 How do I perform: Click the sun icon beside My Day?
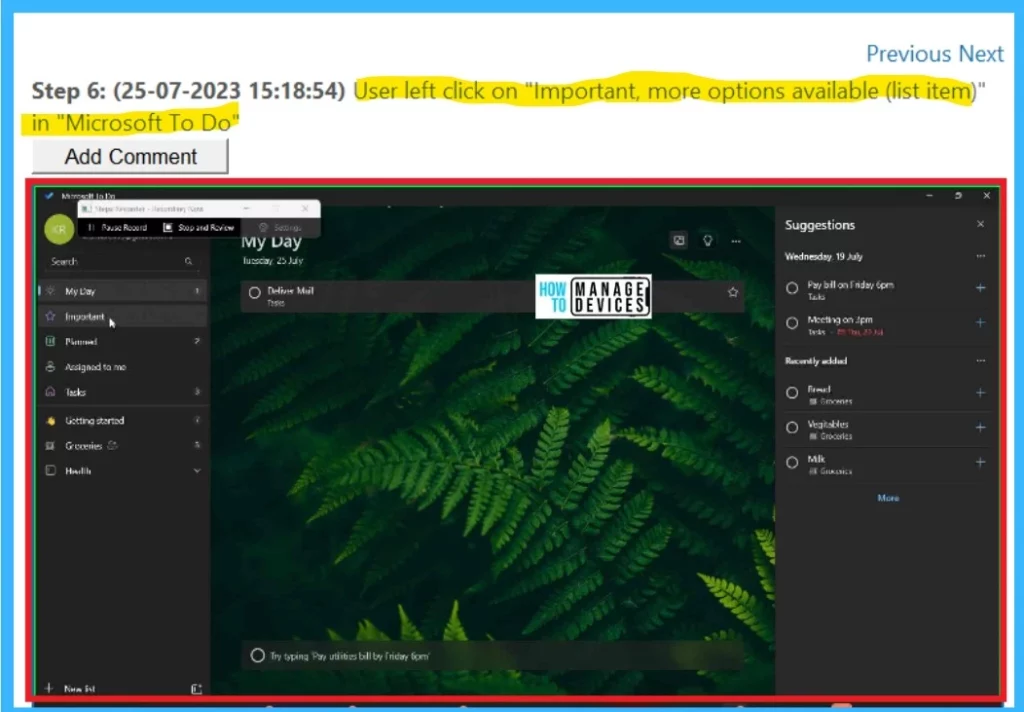(x=50, y=291)
